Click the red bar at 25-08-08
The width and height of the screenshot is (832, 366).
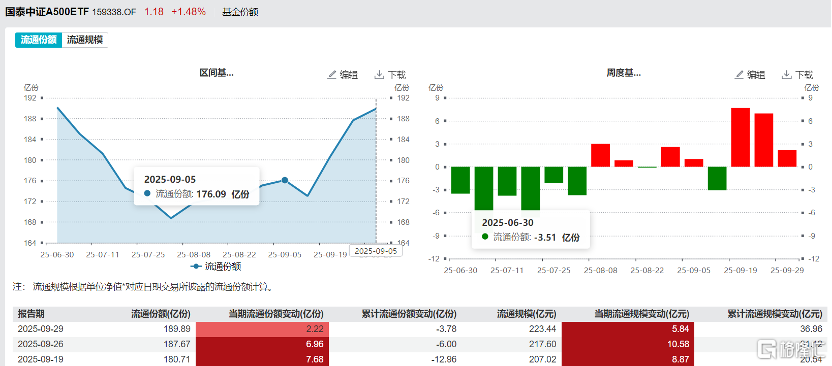600,155
